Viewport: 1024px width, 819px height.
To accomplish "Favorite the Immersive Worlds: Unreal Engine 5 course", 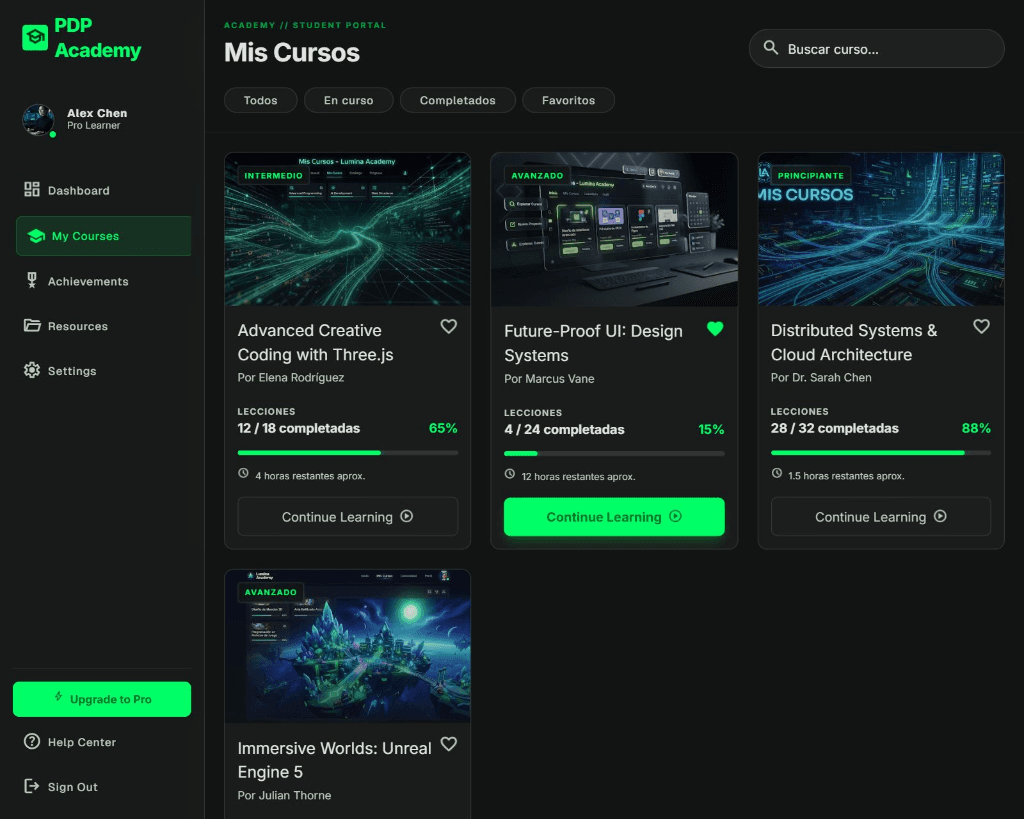I will (x=449, y=743).
